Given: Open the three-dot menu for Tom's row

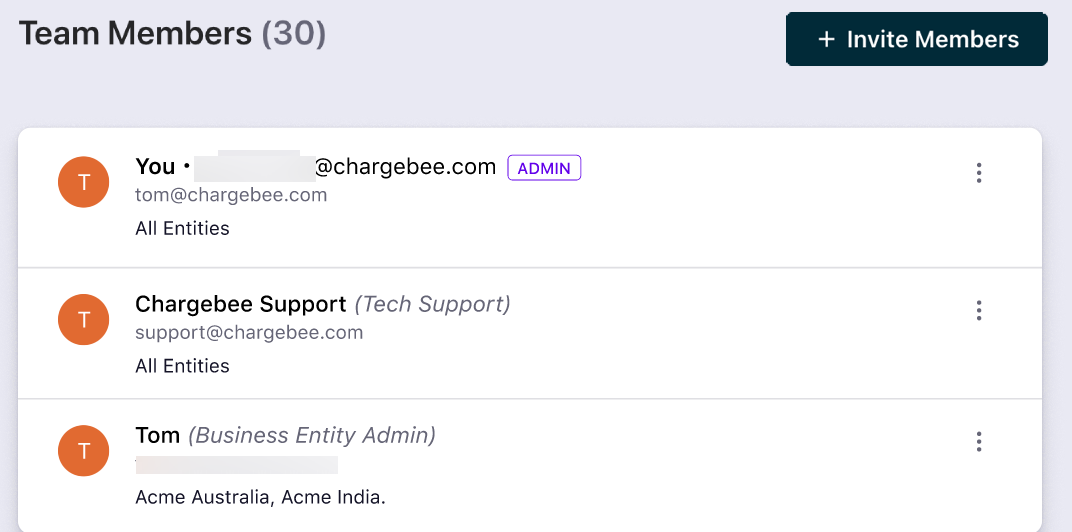Looking at the screenshot, I should tap(978, 441).
